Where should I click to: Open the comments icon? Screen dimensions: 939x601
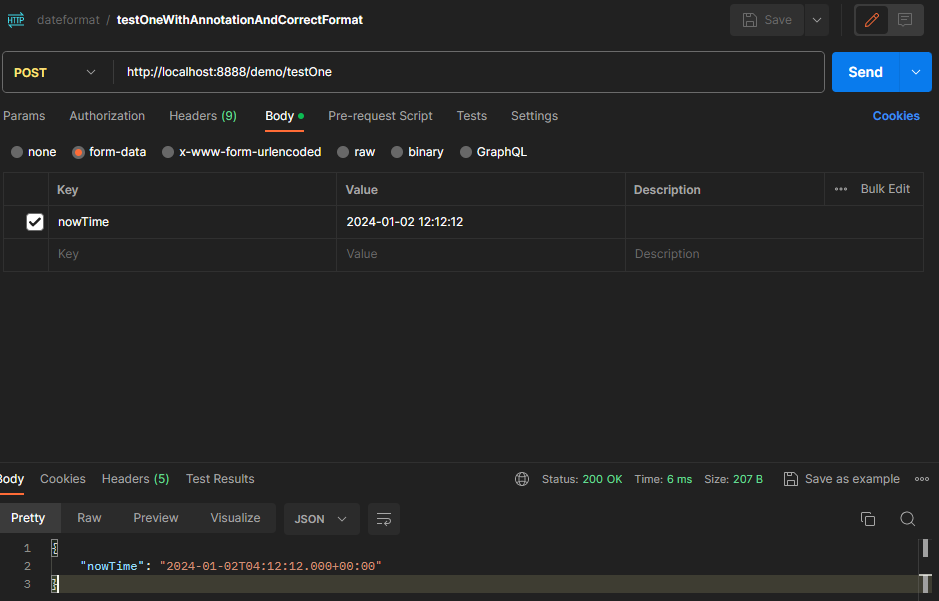[x=905, y=20]
